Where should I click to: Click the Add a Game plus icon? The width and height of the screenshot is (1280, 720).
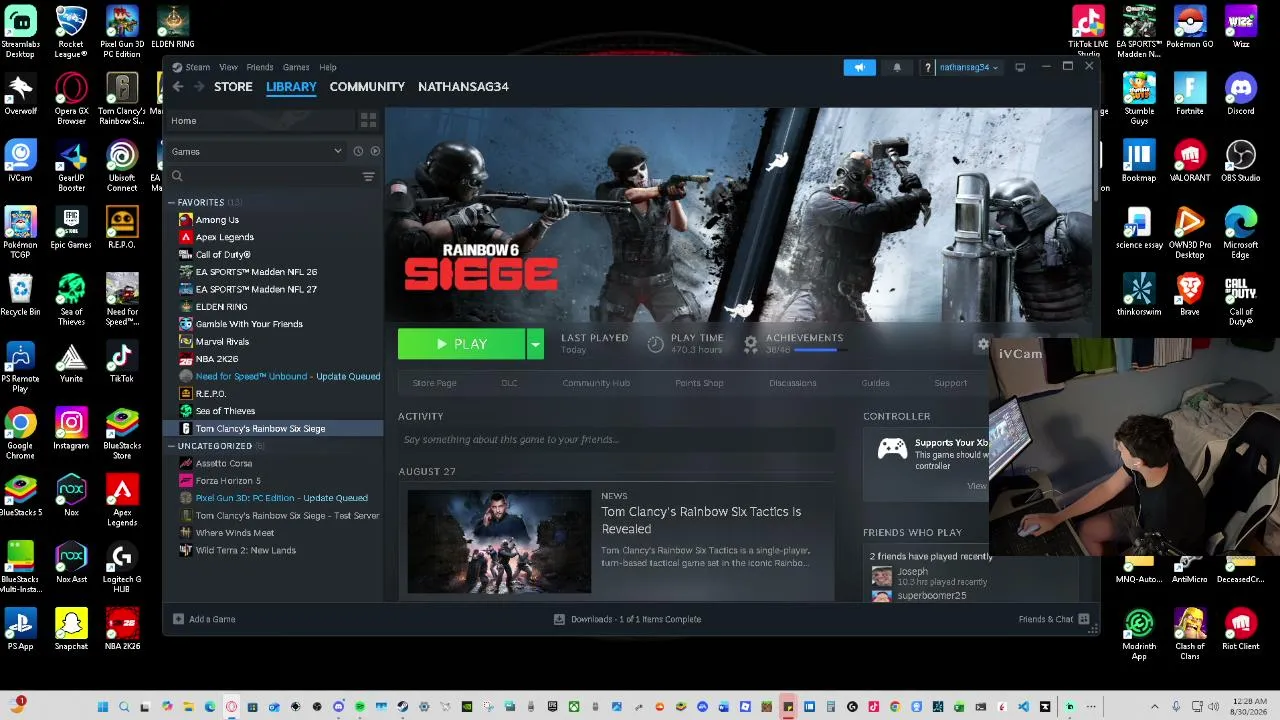tap(178, 619)
